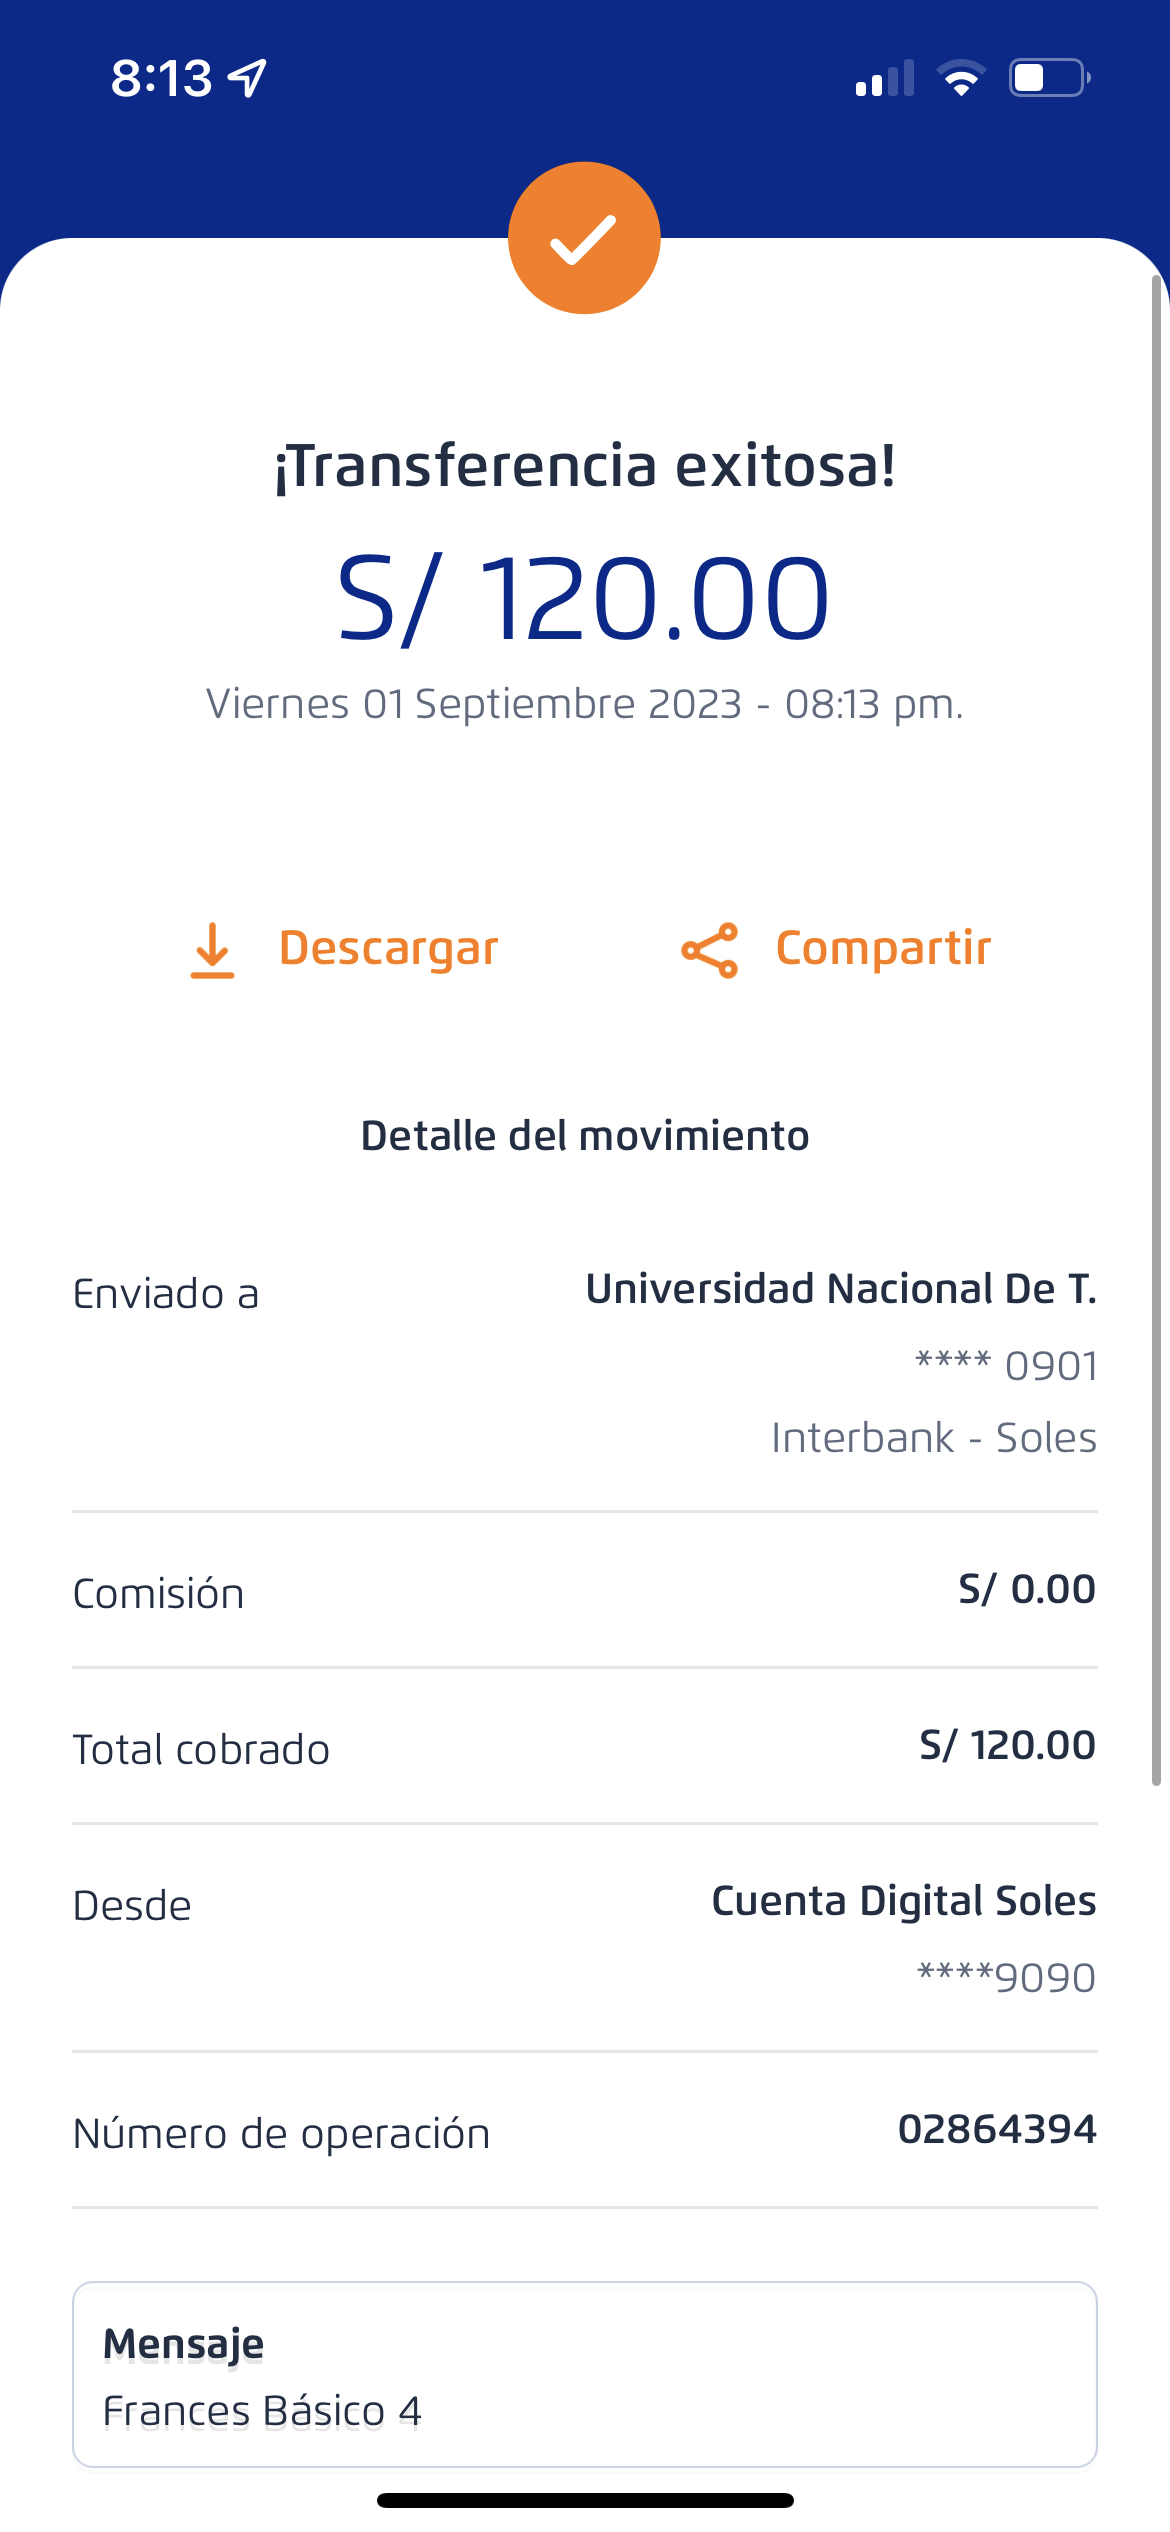This screenshot has width=1170, height=2532.
Task: Tap the Interbank - Soles bank label
Action: click(x=934, y=1438)
